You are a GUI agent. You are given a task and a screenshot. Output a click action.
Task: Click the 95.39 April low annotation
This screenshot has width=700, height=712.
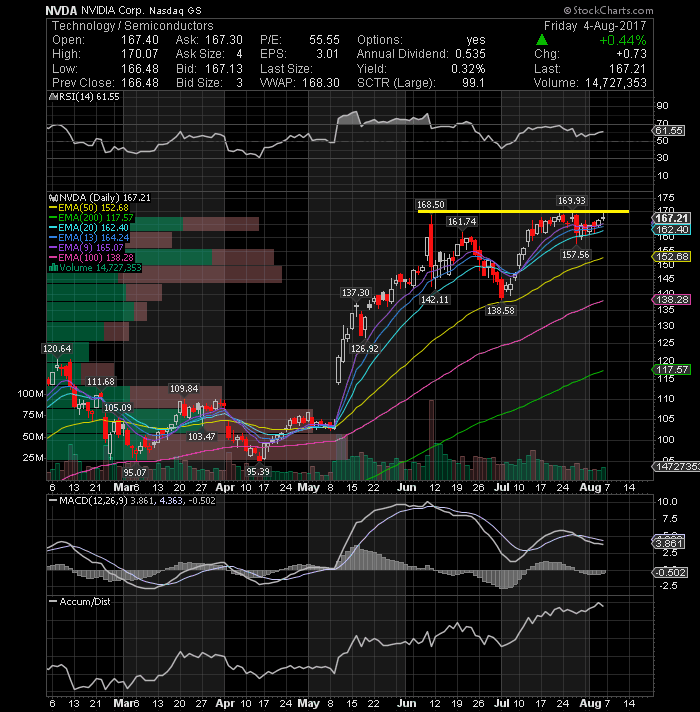(x=258, y=472)
